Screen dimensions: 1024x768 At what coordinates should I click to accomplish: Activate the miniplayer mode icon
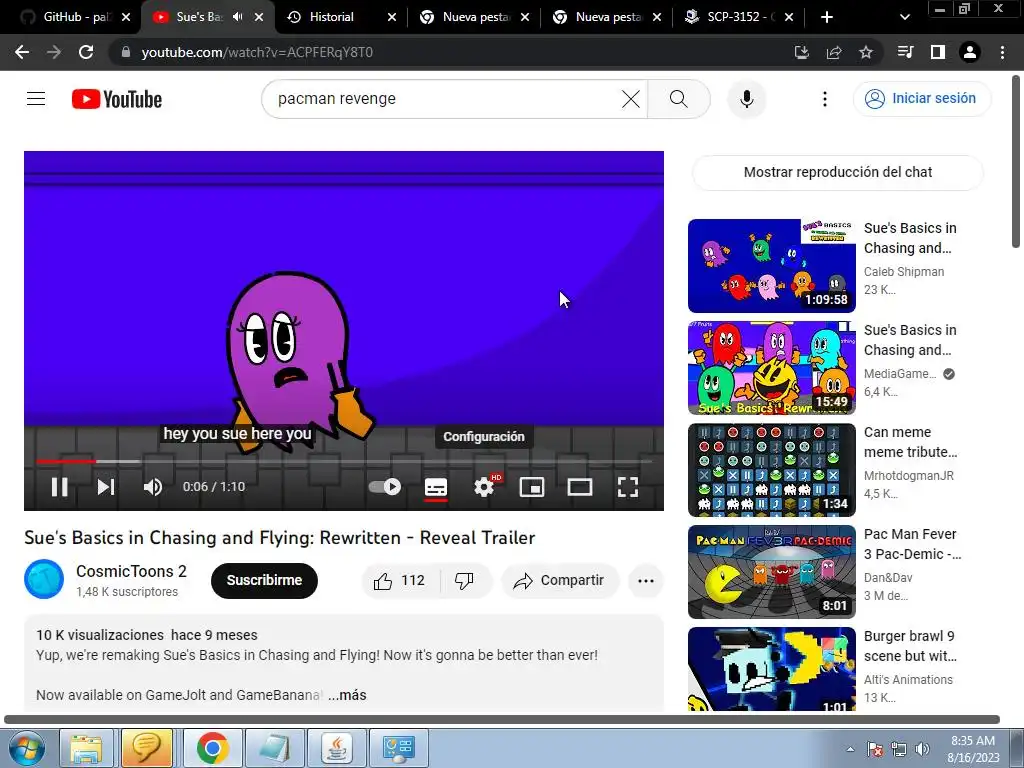pyautogui.click(x=532, y=487)
